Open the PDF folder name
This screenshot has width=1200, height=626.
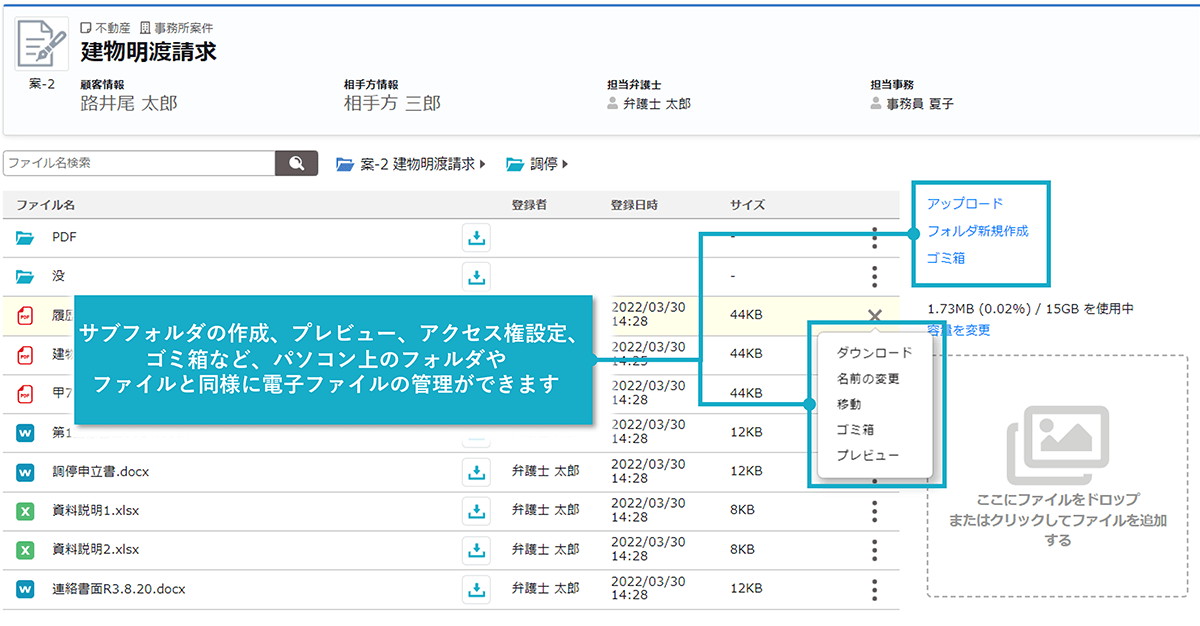pyautogui.click(x=64, y=238)
